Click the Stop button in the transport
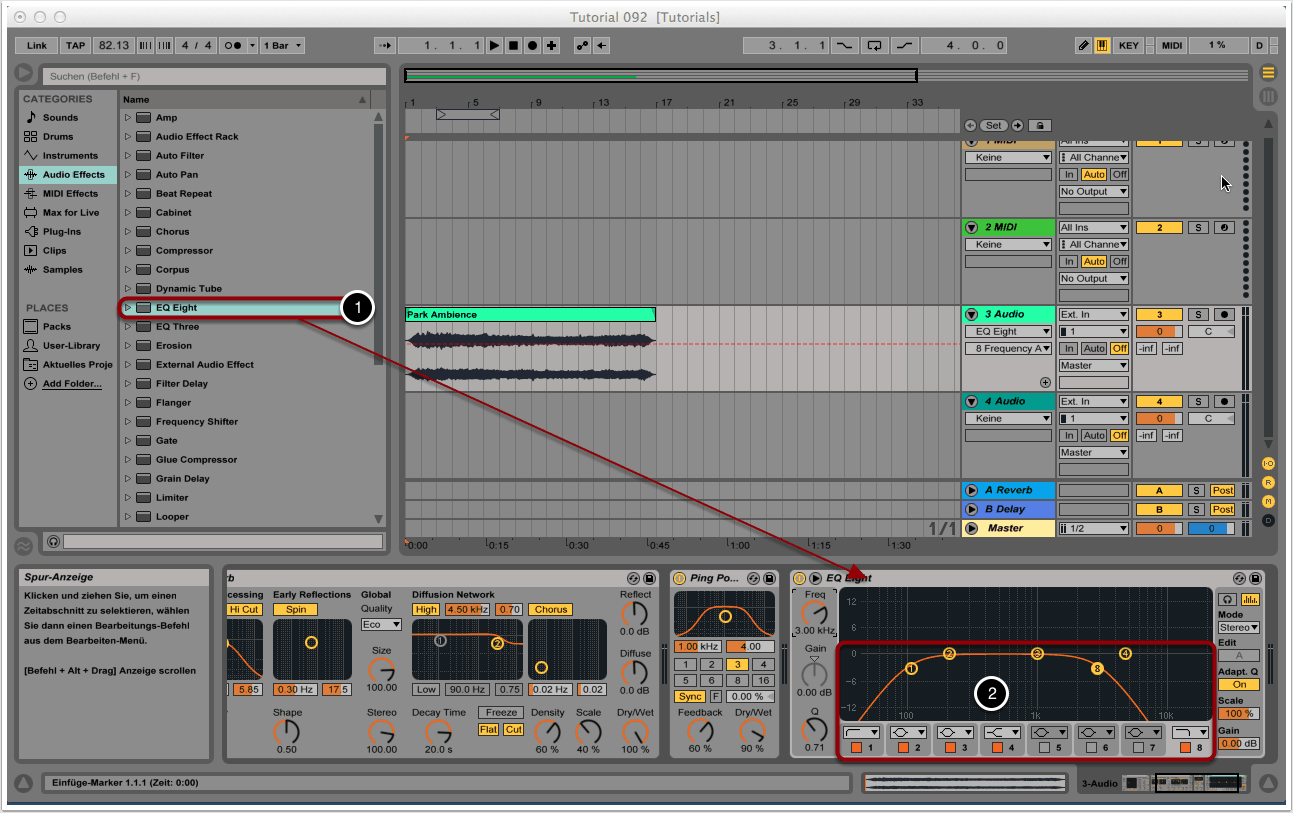The image size is (1293, 813). click(x=513, y=46)
